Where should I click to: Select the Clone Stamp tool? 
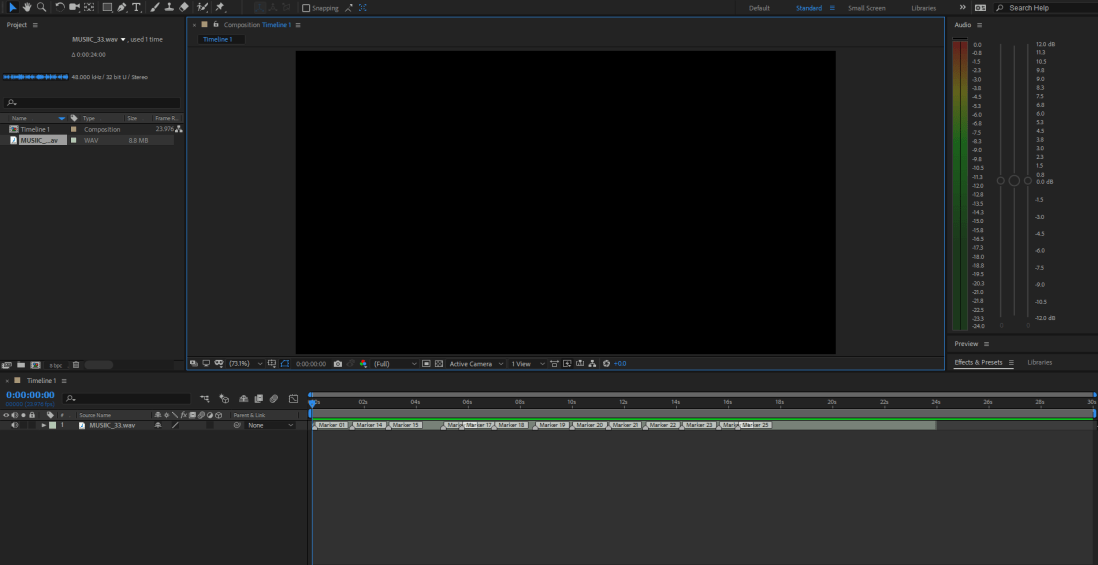[169, 7]
